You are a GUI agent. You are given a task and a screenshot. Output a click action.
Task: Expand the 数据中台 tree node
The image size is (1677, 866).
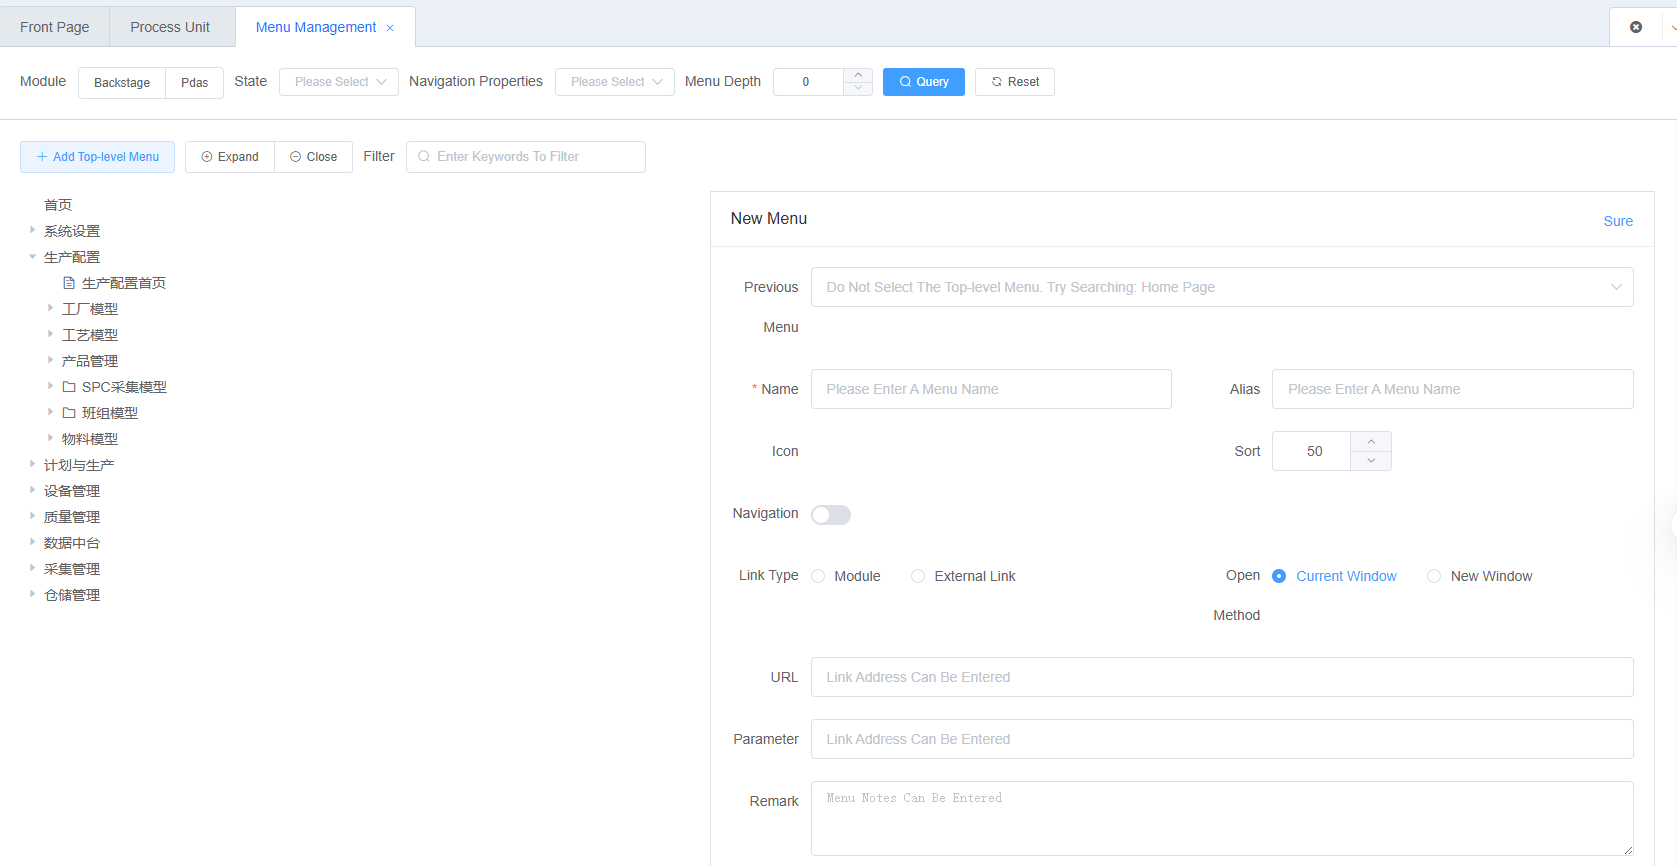tap(32, 542)
